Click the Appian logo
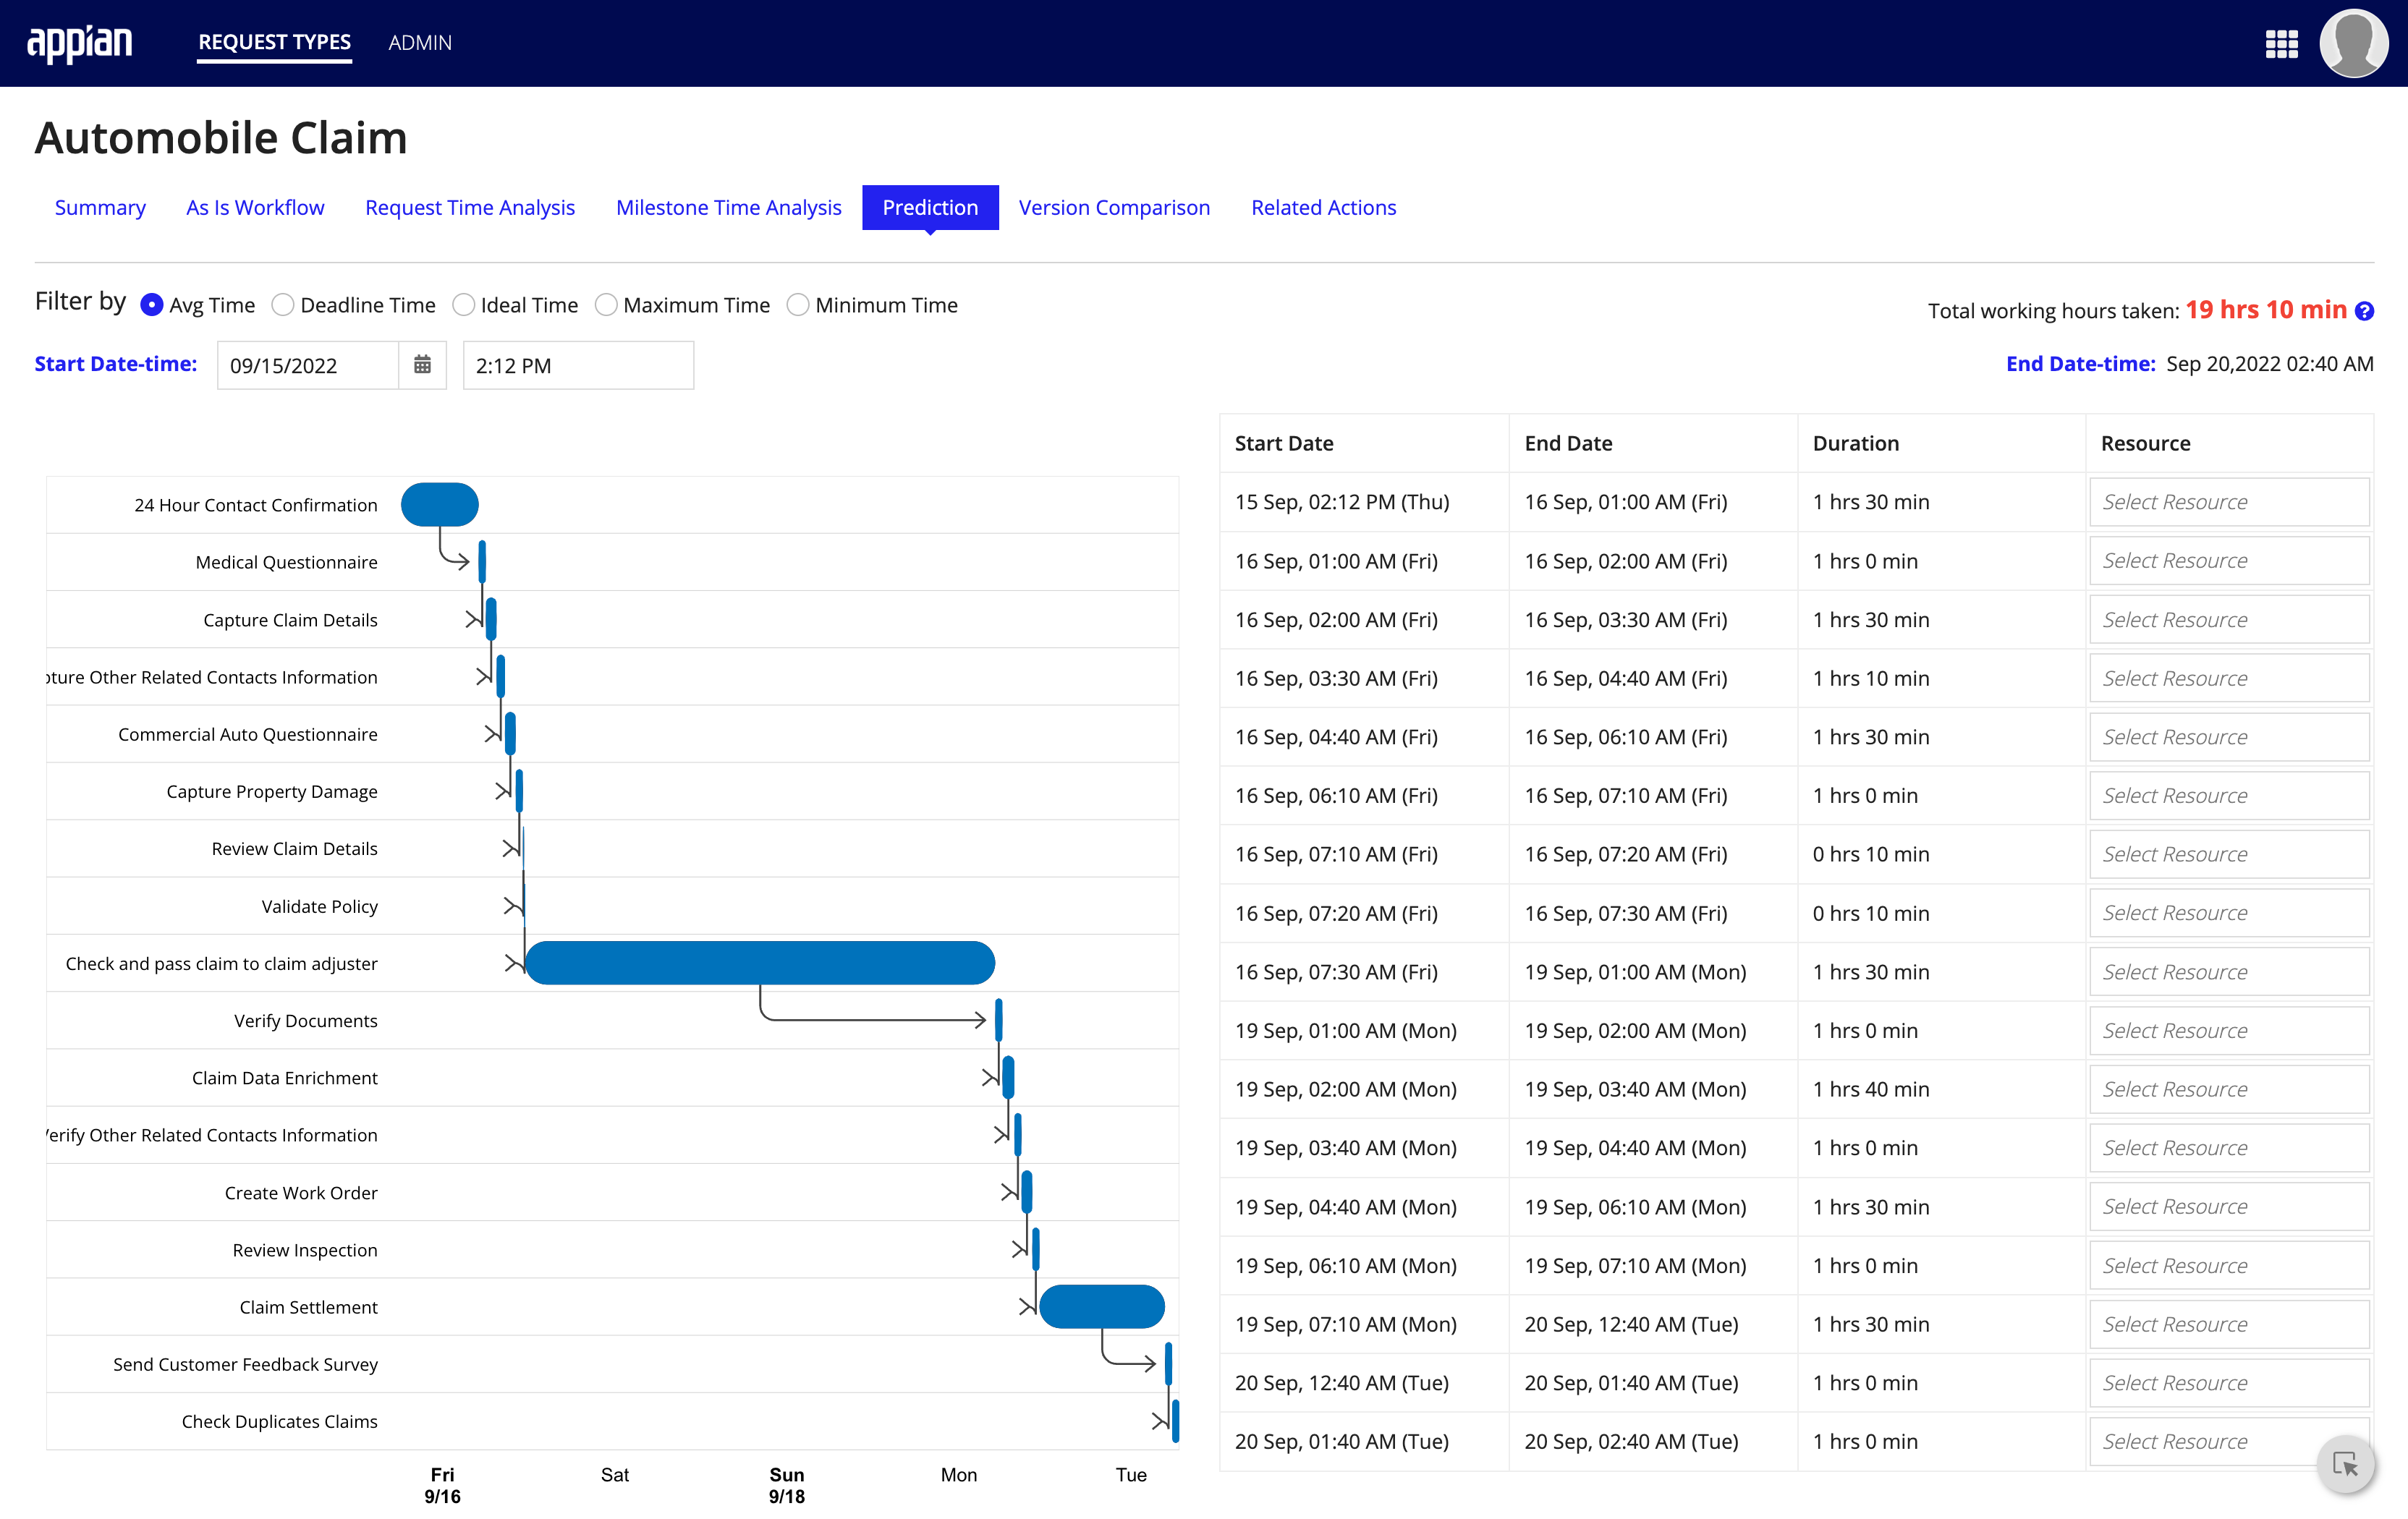Image resolution: width=2408 pixels, height=1519 pixels. coord(79,43)
